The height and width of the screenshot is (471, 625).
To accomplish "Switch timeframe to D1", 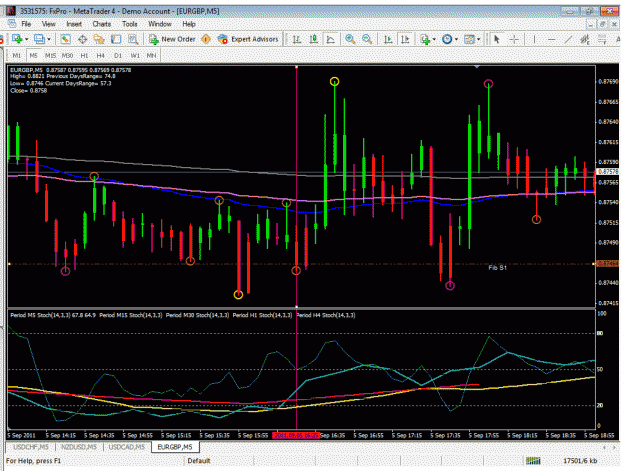I will pos(118,55).
